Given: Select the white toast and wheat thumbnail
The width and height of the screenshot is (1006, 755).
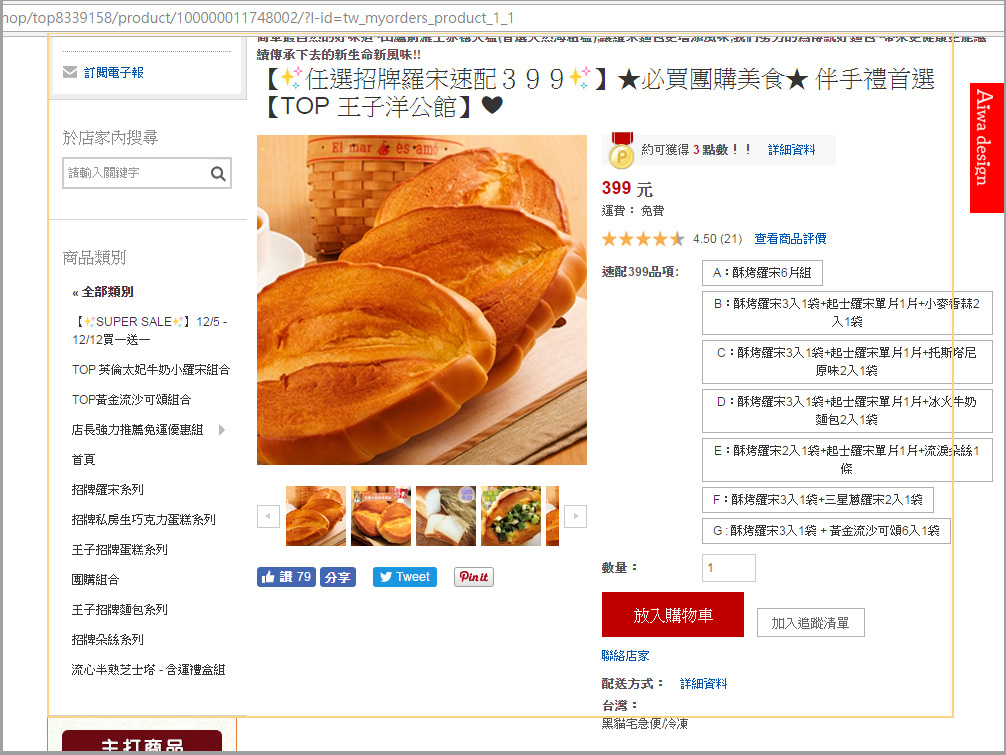Looking at the screenshot, I should pos(446,516).
